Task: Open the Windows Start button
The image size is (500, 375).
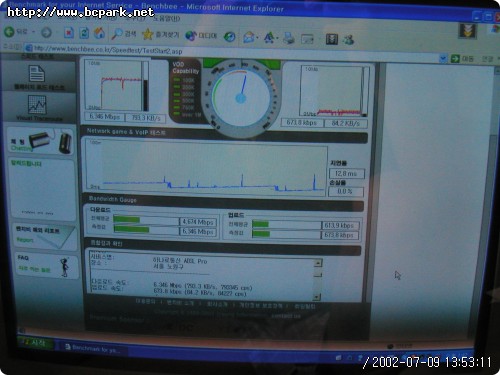Action: 36,343
